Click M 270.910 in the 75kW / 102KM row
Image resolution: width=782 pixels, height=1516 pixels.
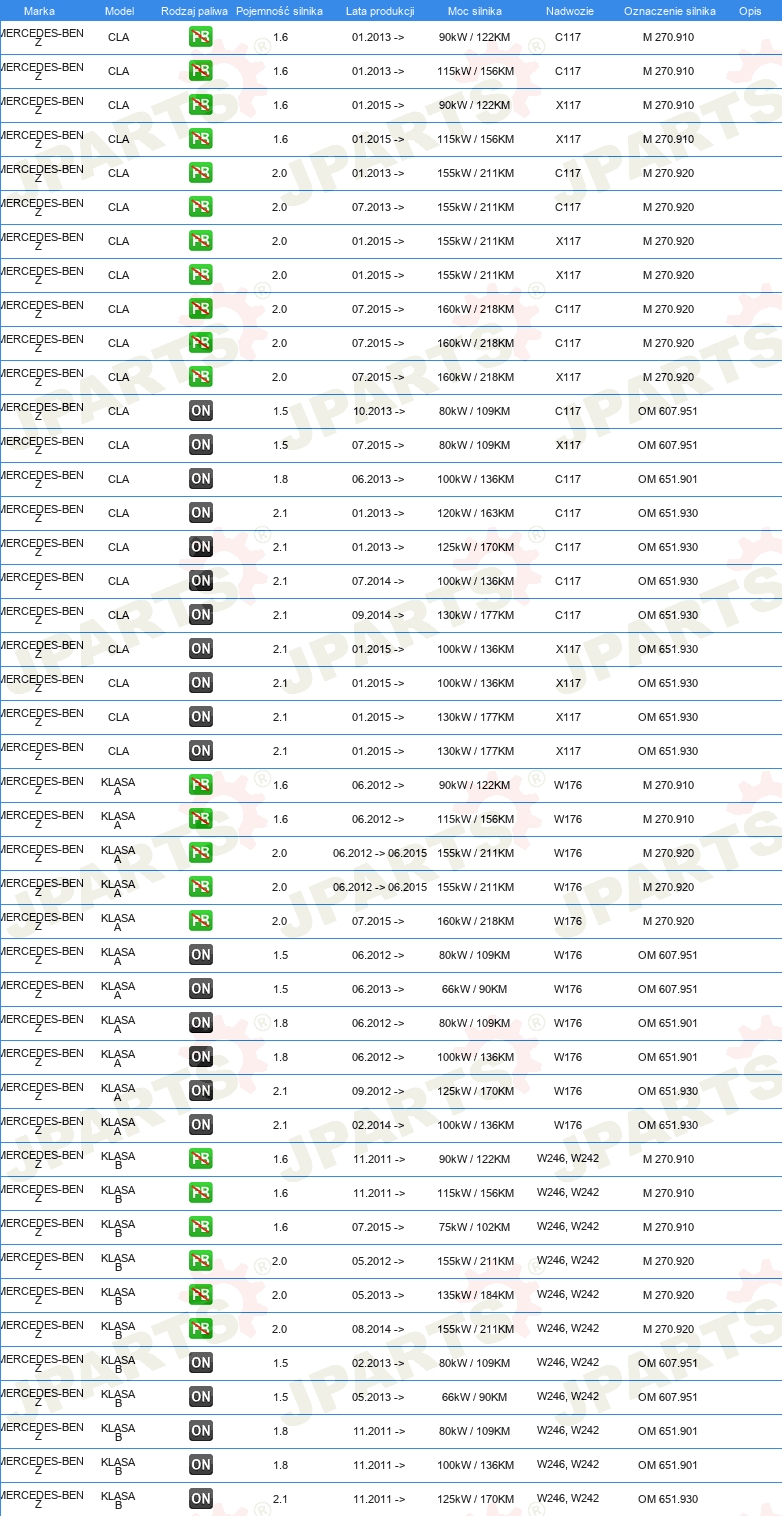[x=668, y=1227]
